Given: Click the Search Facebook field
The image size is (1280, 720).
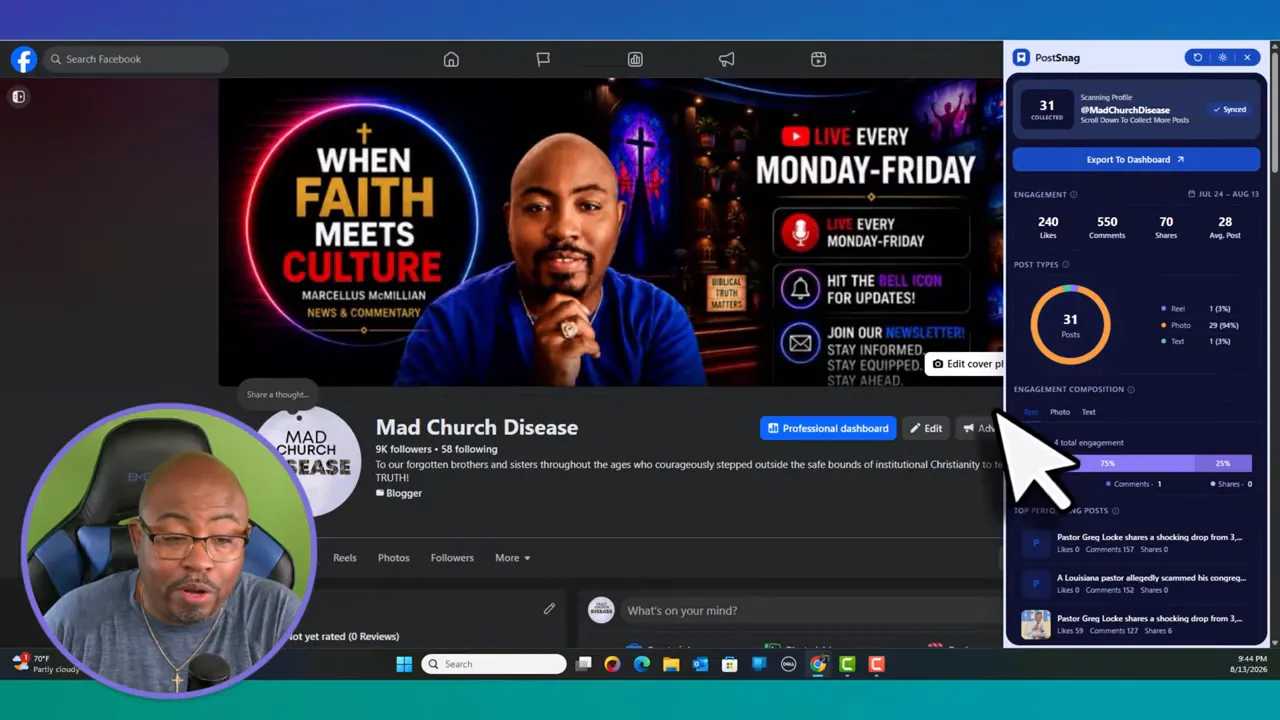Looking at the screenshot, I should (x=135, y=59).
